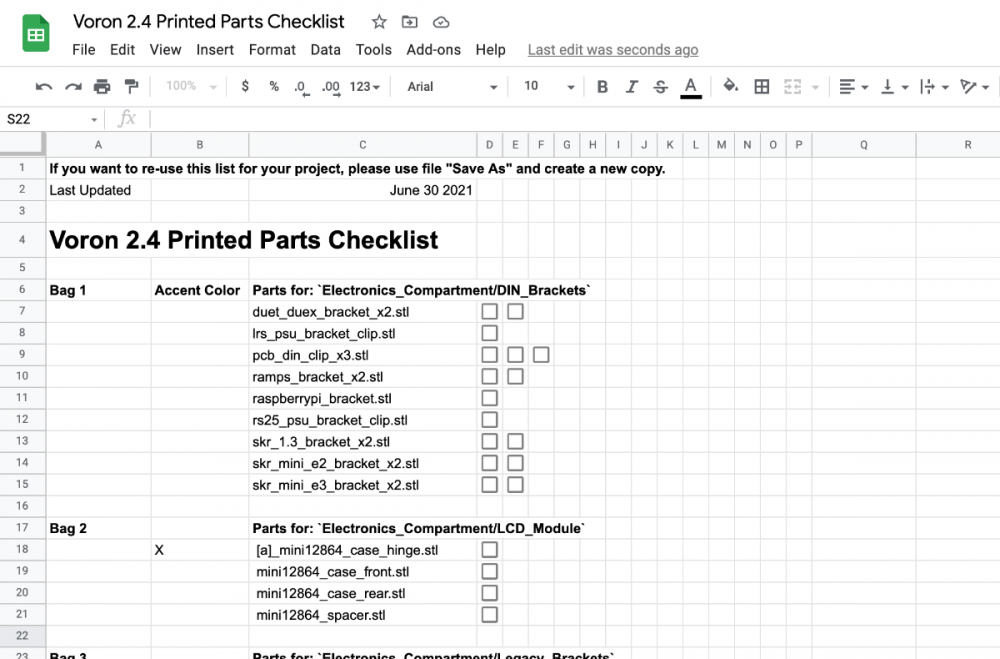
Task: Open the View menu
Action: click(x=165, y=50)
